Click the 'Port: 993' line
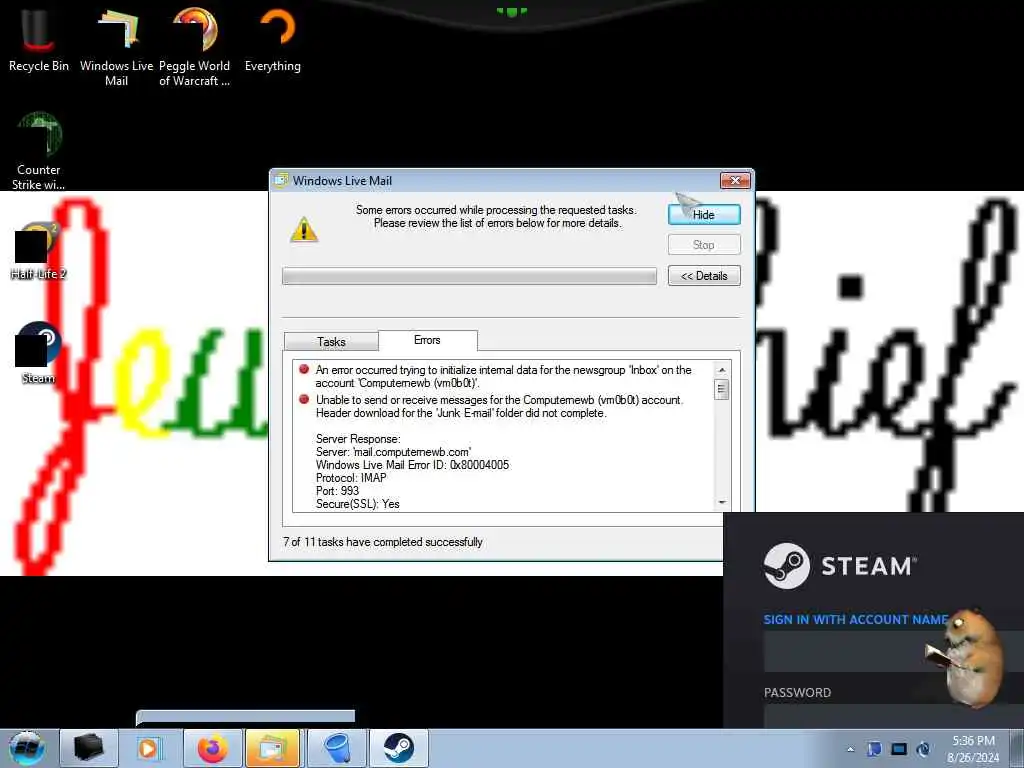Viewport: 1024px width, 768px height. pyautogui.click(x=337, y=491)
